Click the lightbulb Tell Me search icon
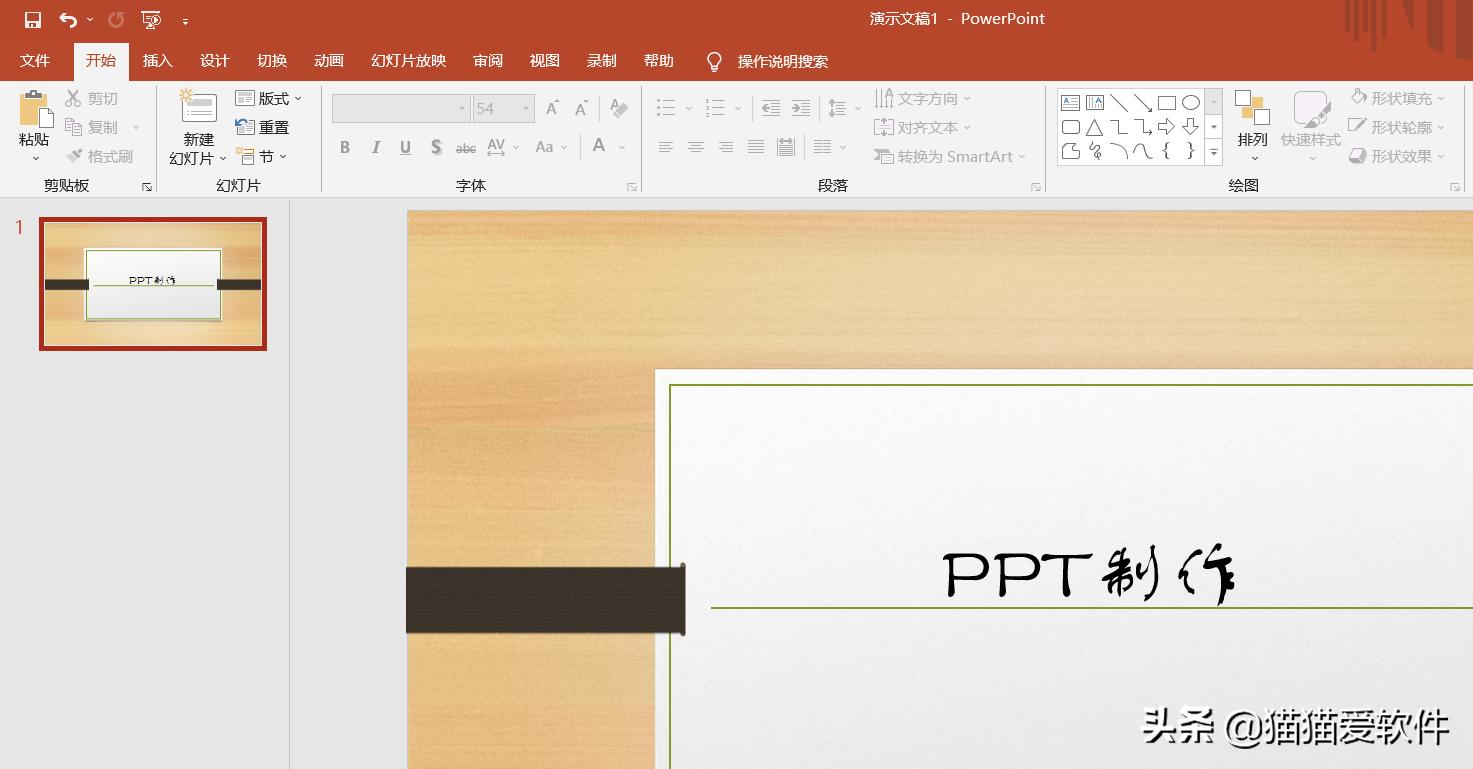The image size is (1473, 769). coord(714,62)
